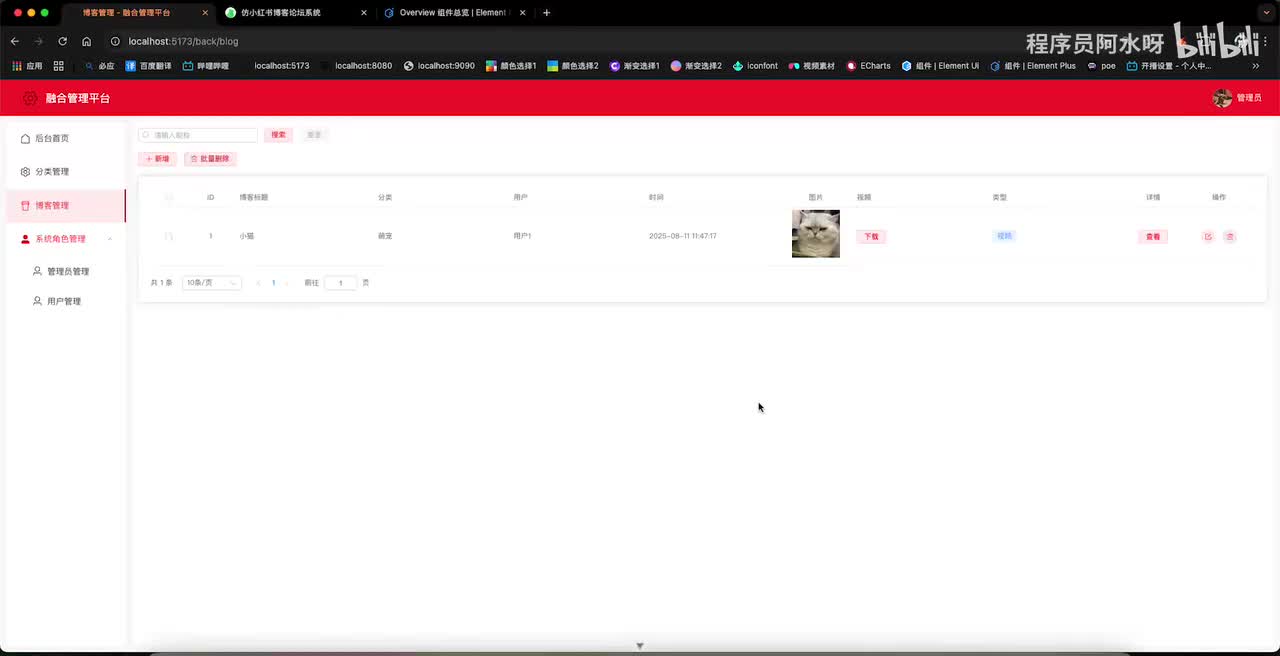The image size is (1280, 656).
Task: Open the ECharts bookmark
Action: [x=868, y=66]
